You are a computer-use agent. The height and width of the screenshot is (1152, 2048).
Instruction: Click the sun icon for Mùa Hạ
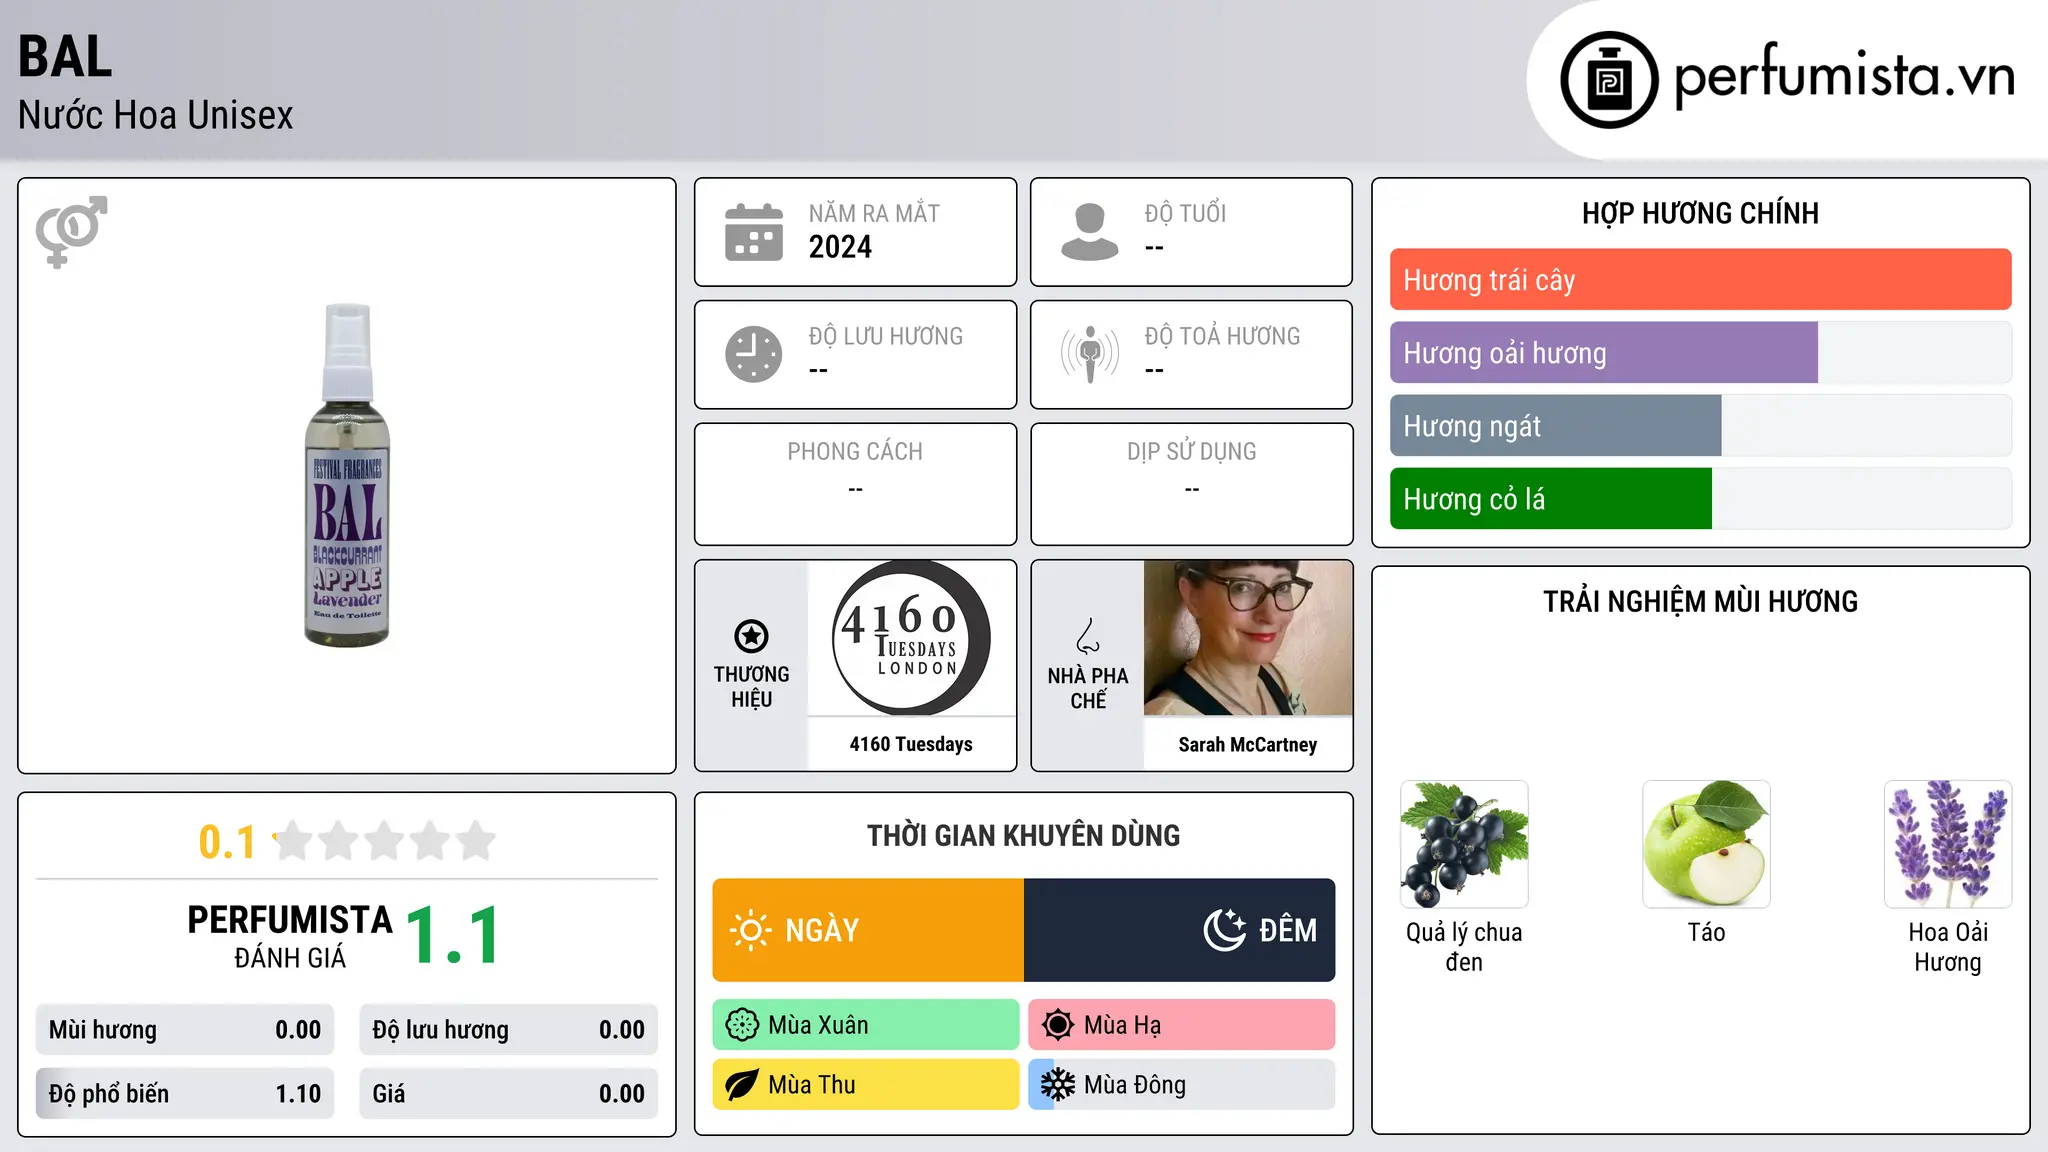(1058, 1025)
